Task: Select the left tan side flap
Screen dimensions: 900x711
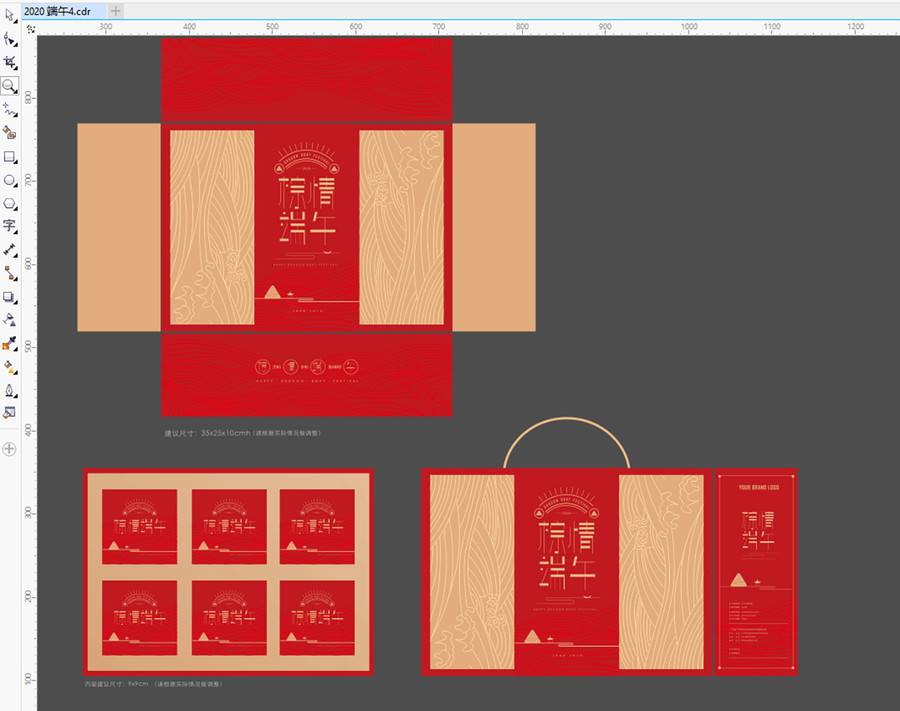Action: [x=119, y=227]
